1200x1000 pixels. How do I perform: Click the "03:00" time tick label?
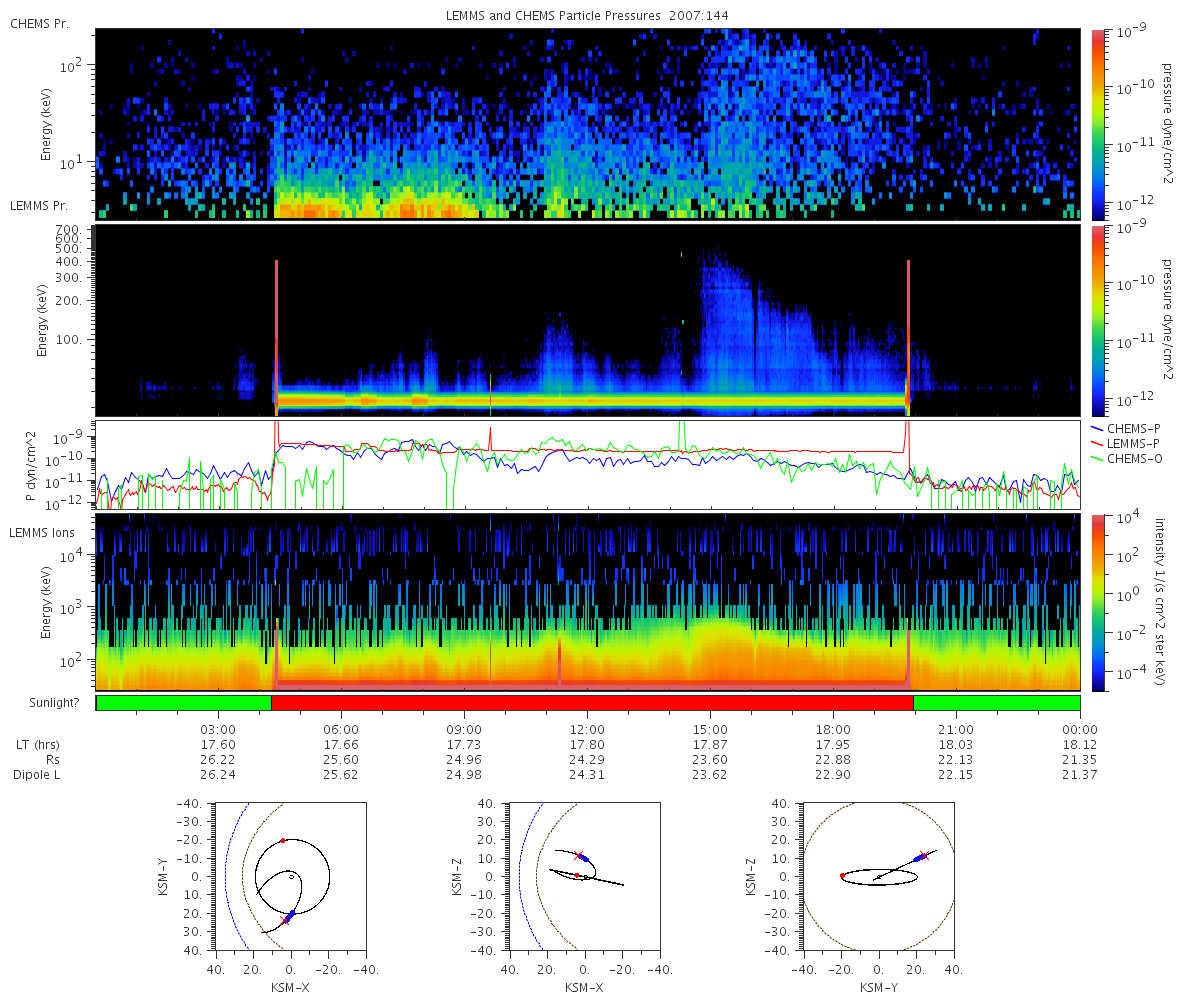click(218, 730)
